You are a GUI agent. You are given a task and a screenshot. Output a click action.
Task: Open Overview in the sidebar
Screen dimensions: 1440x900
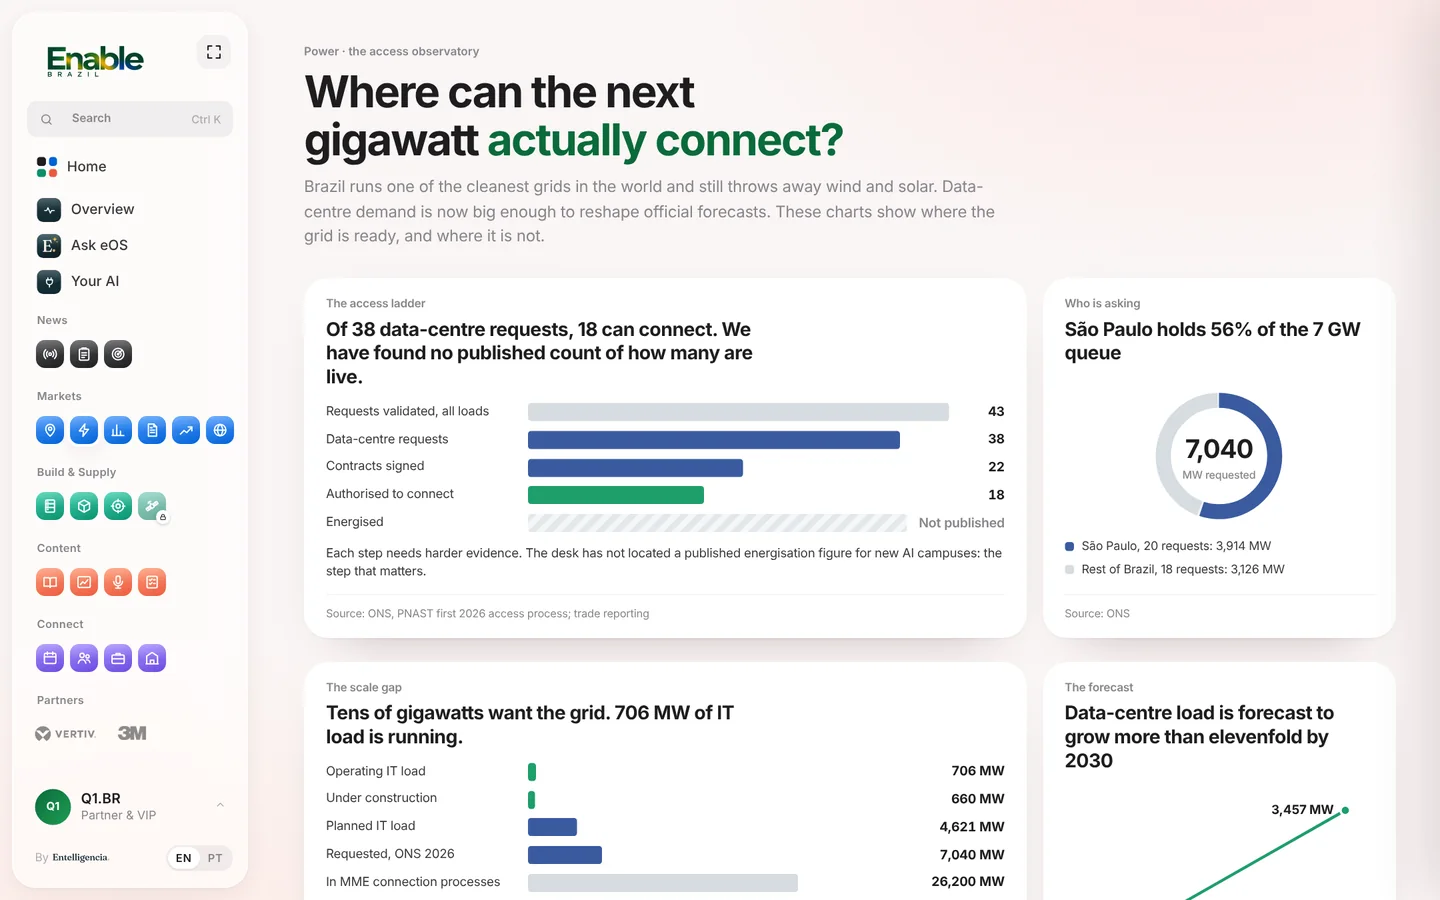coord(130,209)
